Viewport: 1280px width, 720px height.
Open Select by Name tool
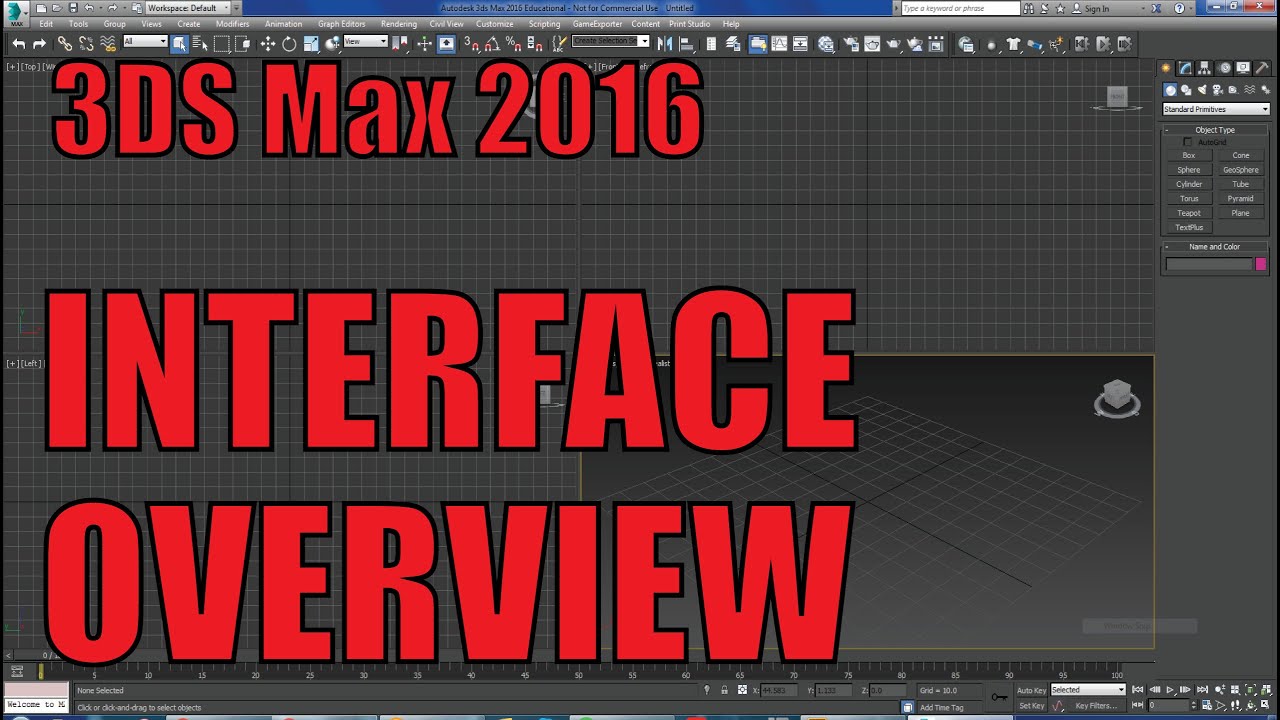point(200,43)
